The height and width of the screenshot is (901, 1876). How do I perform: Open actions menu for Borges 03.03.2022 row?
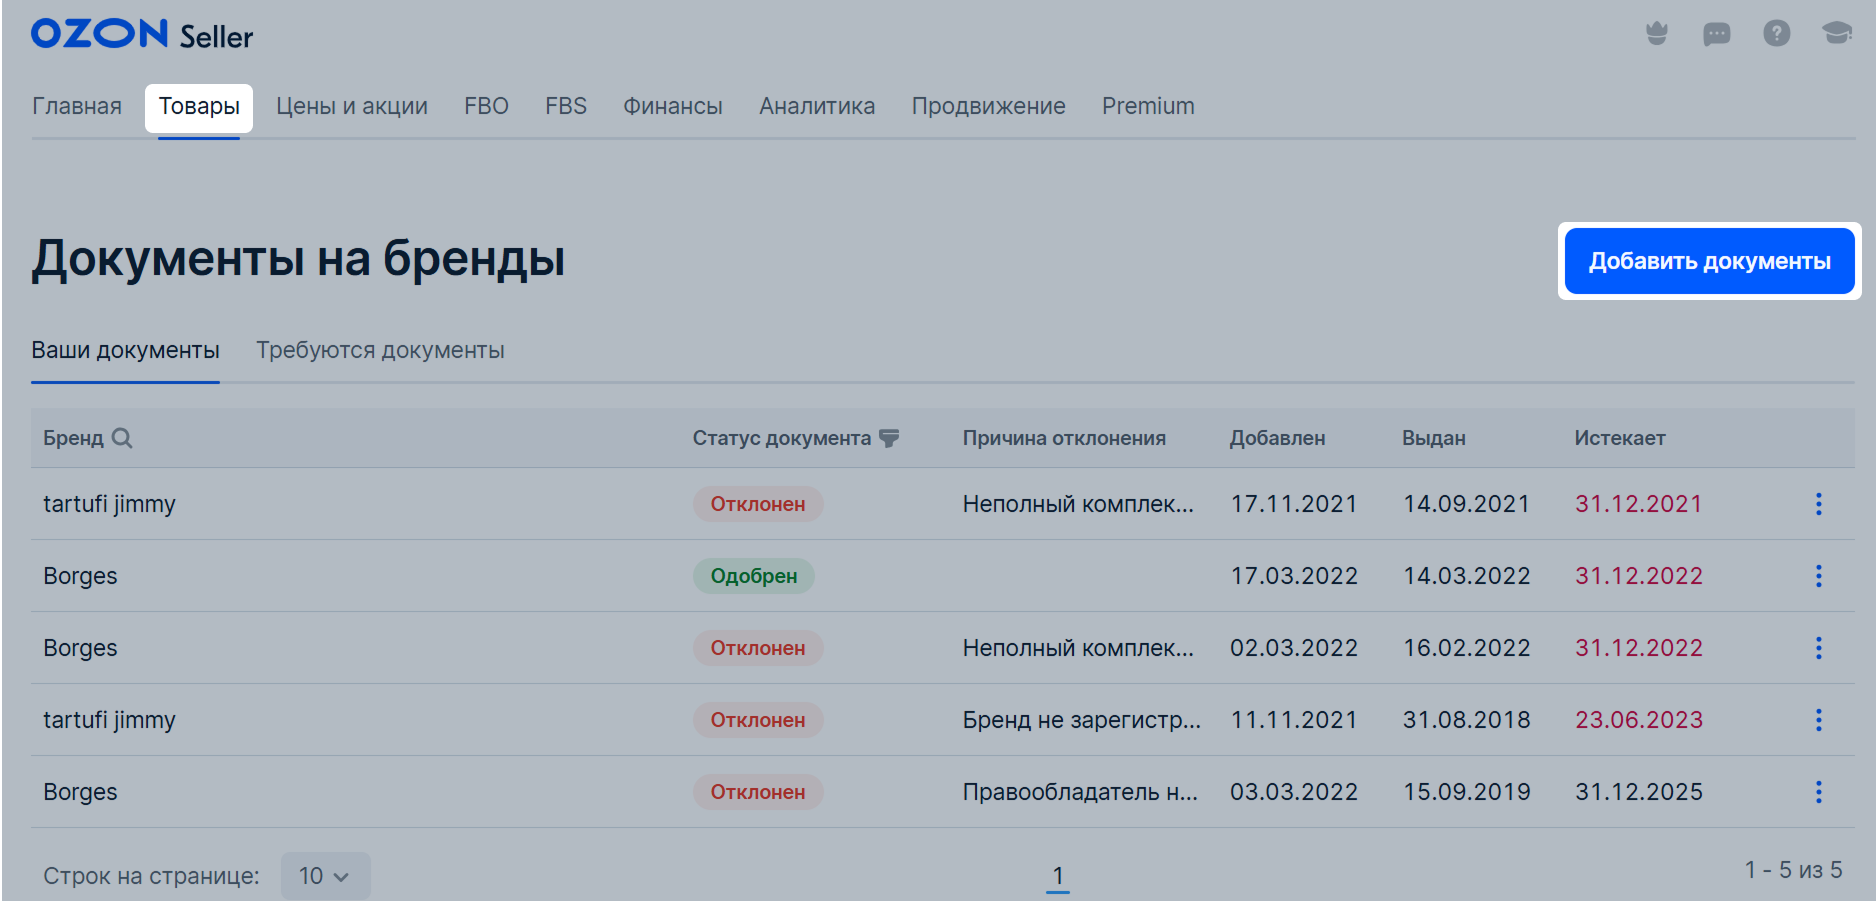point(1819,792)
